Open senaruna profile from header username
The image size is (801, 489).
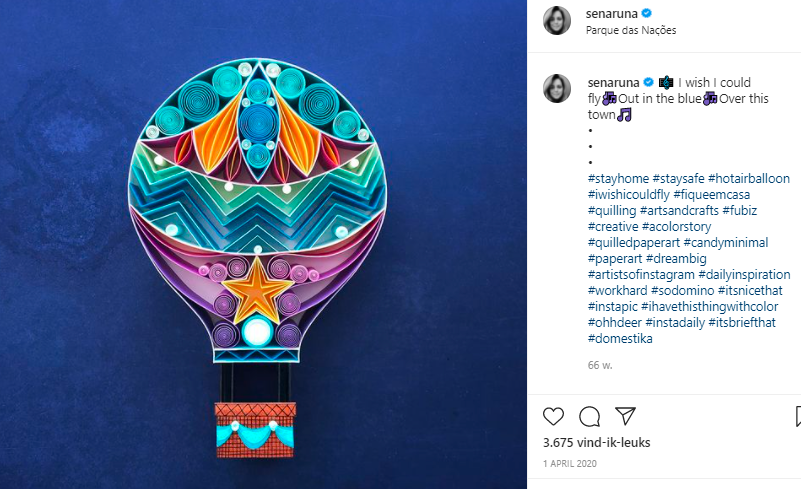pyautogui.click(x=612, y=13)
